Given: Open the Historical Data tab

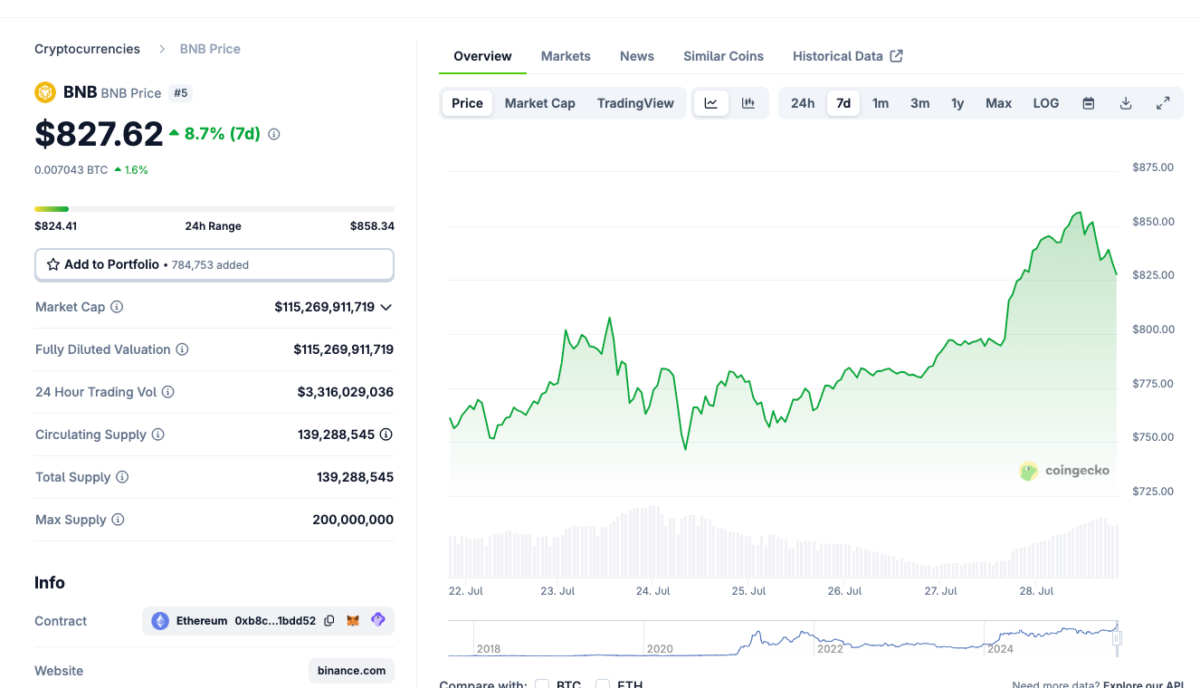Looking at the screenshot, I should [848, 56].
